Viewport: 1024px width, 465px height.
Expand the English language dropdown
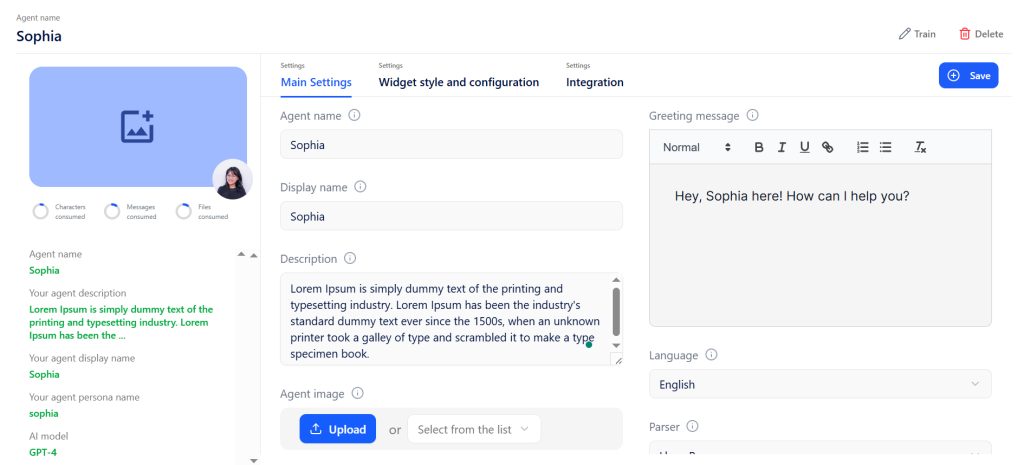tap(820, 384)
